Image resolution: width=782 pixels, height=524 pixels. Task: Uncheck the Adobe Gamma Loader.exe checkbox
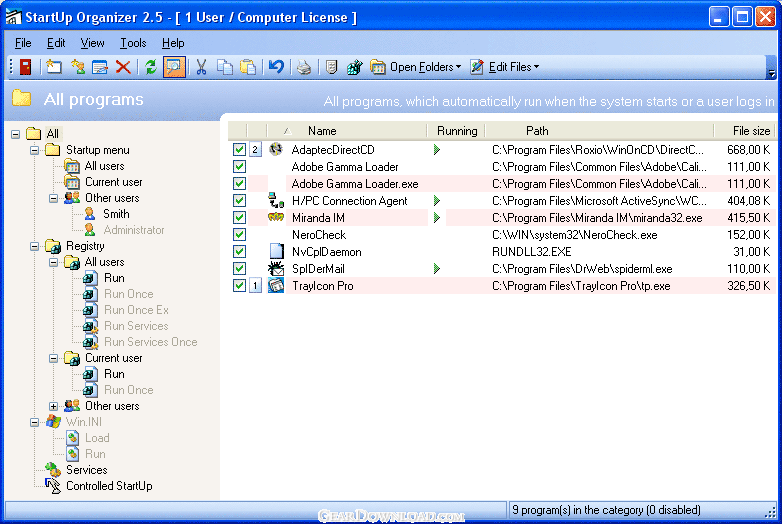coord(239,183)
